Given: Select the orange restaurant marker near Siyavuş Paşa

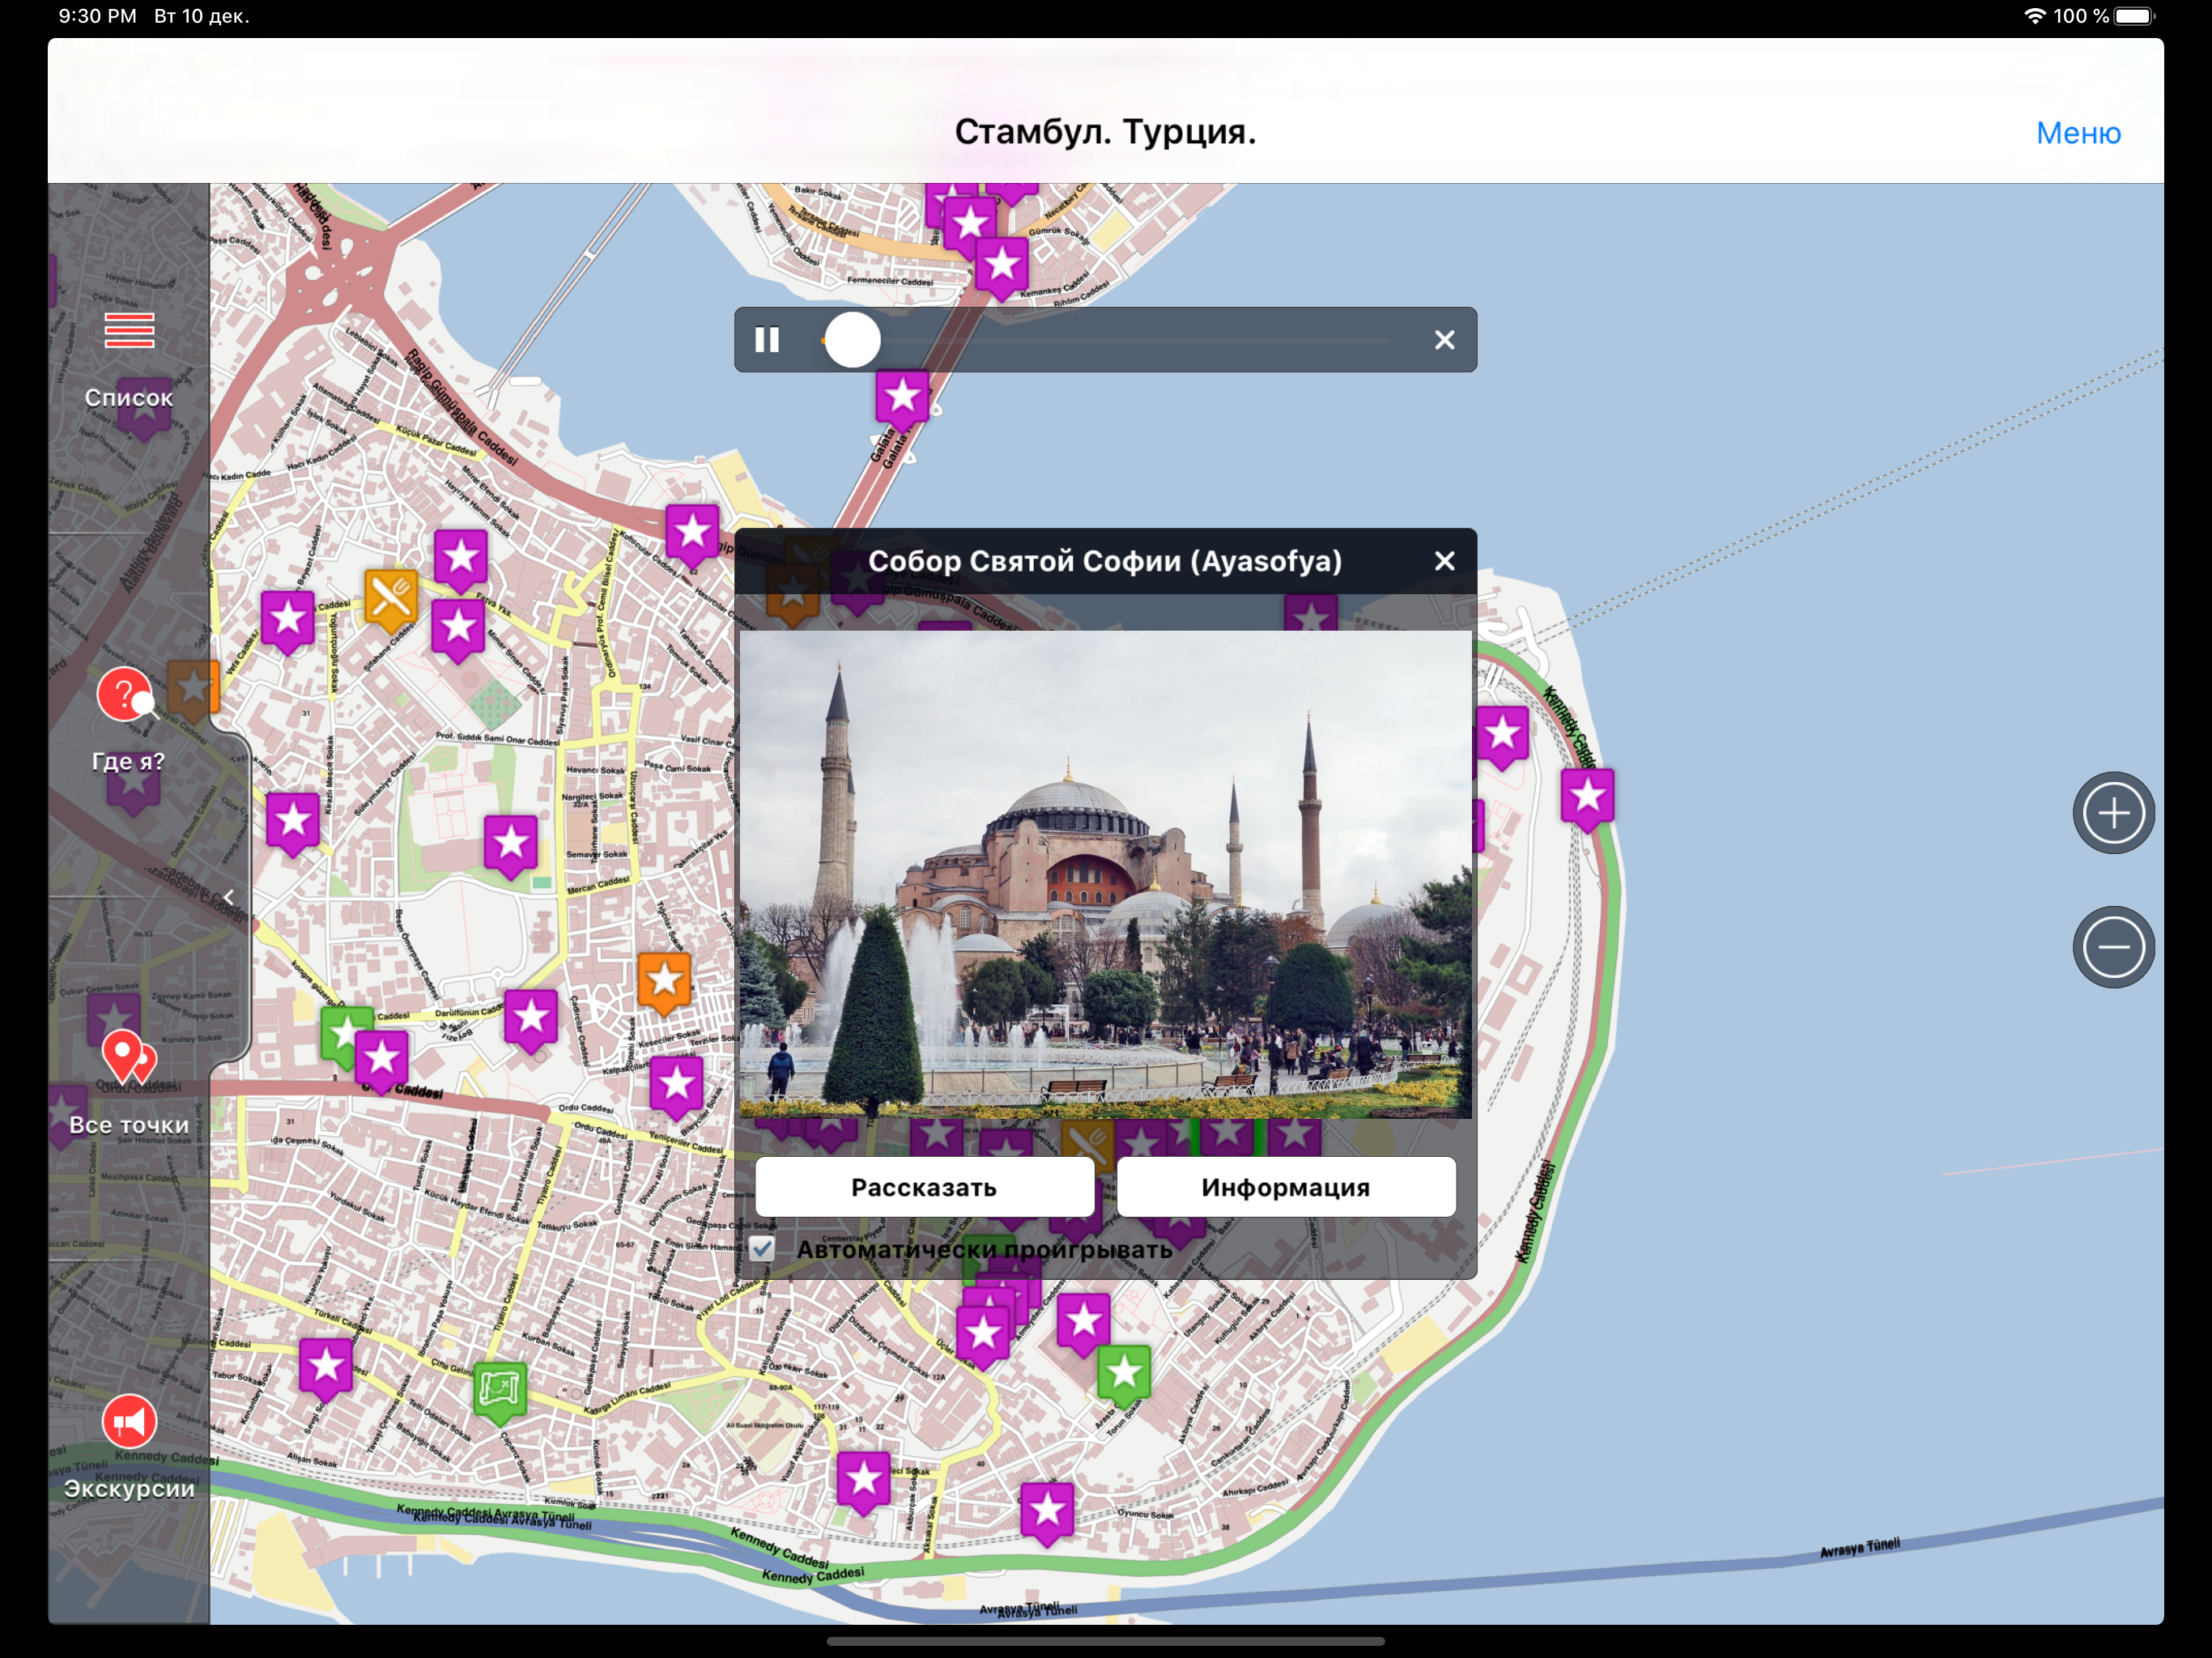Looking at the screenshot, I should (390, 601).
